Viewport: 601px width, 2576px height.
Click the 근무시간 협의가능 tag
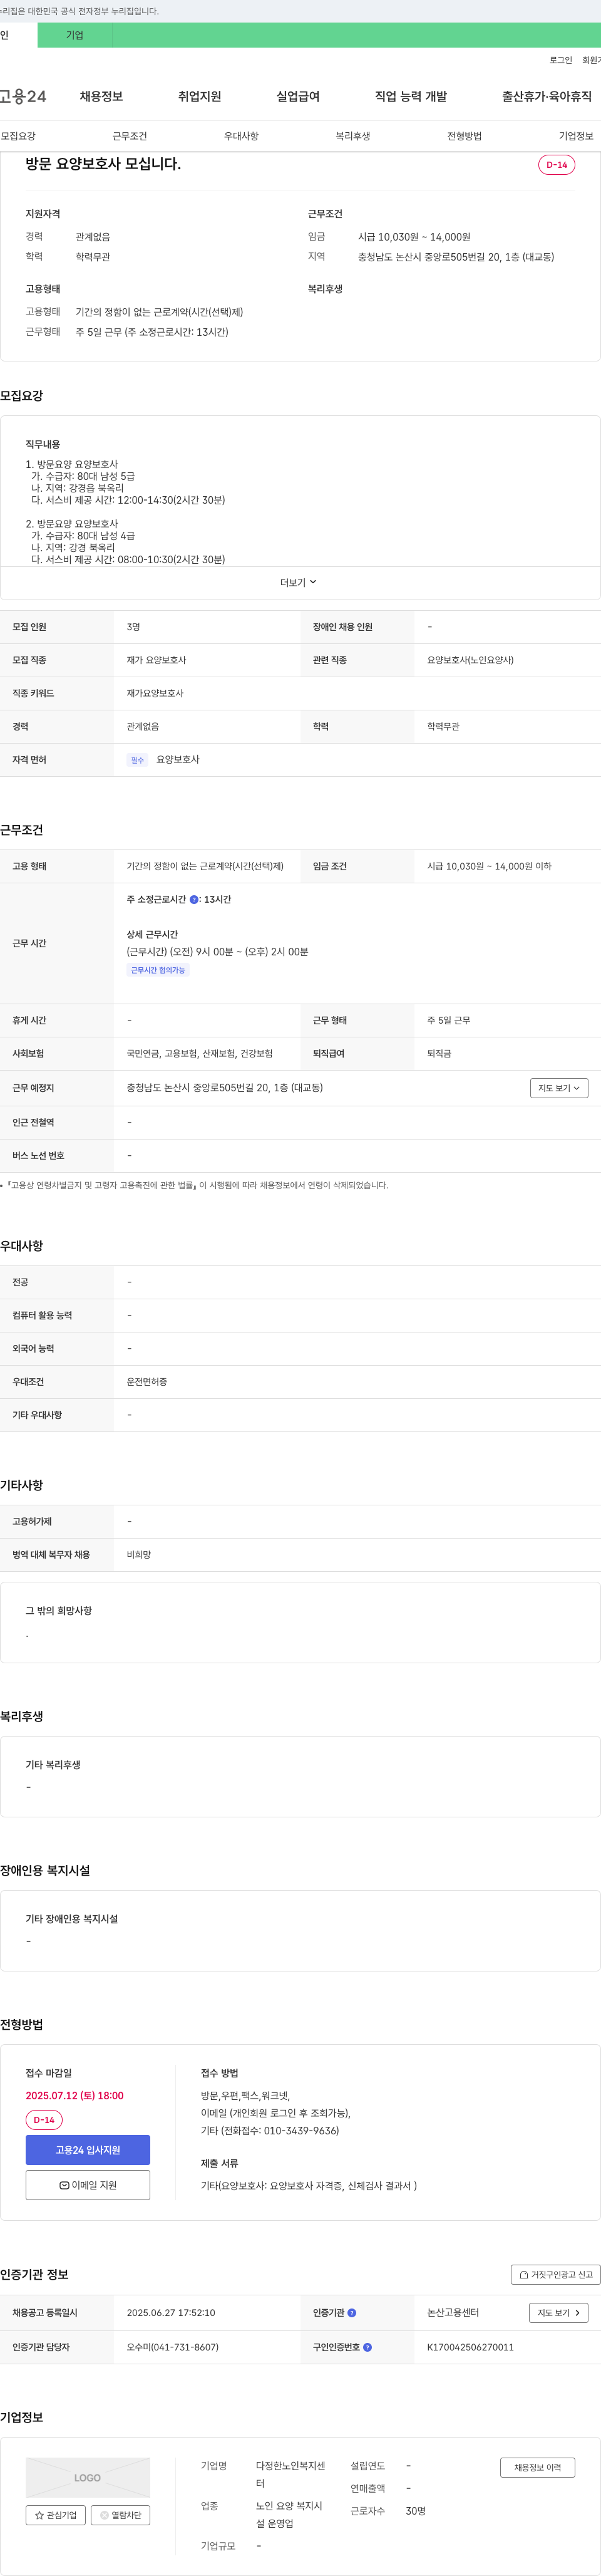click(158, 970)
